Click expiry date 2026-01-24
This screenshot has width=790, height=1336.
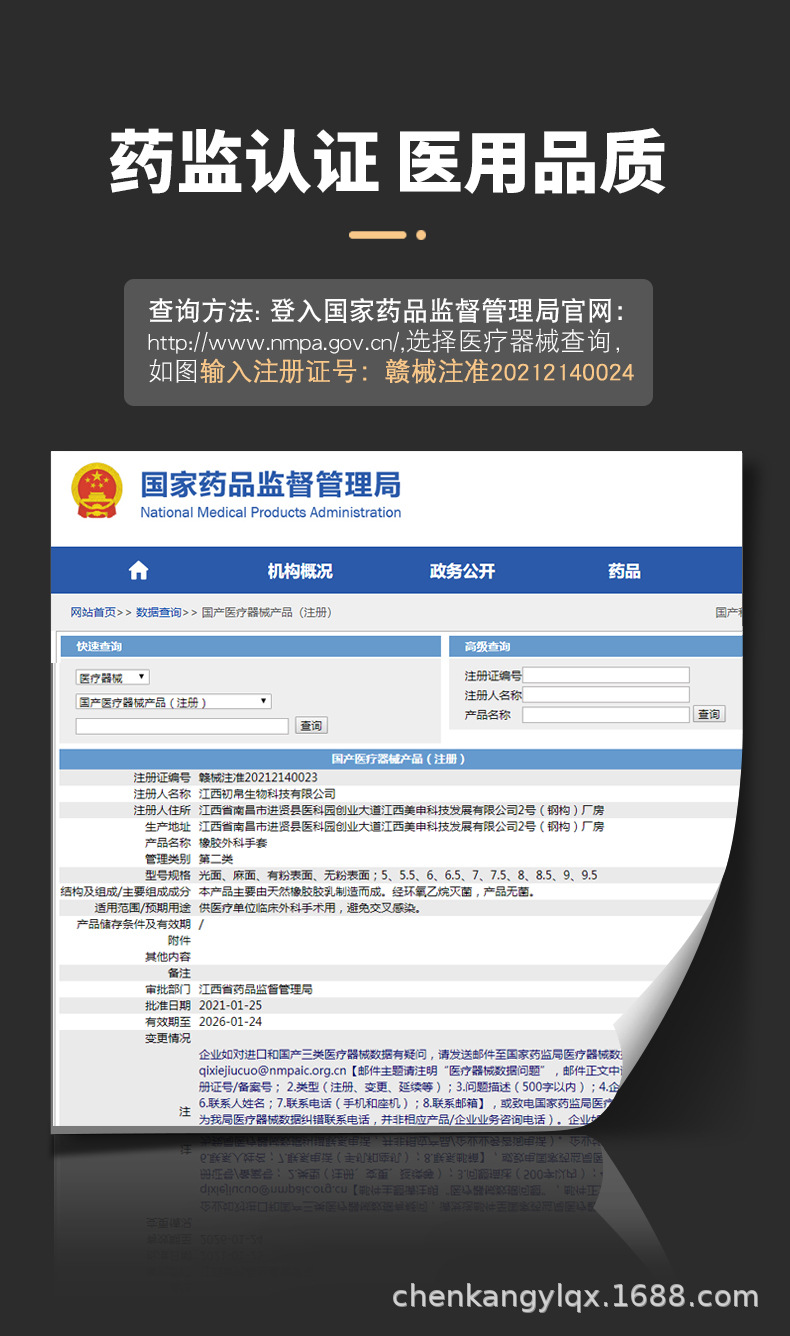tap(231, 1022)
